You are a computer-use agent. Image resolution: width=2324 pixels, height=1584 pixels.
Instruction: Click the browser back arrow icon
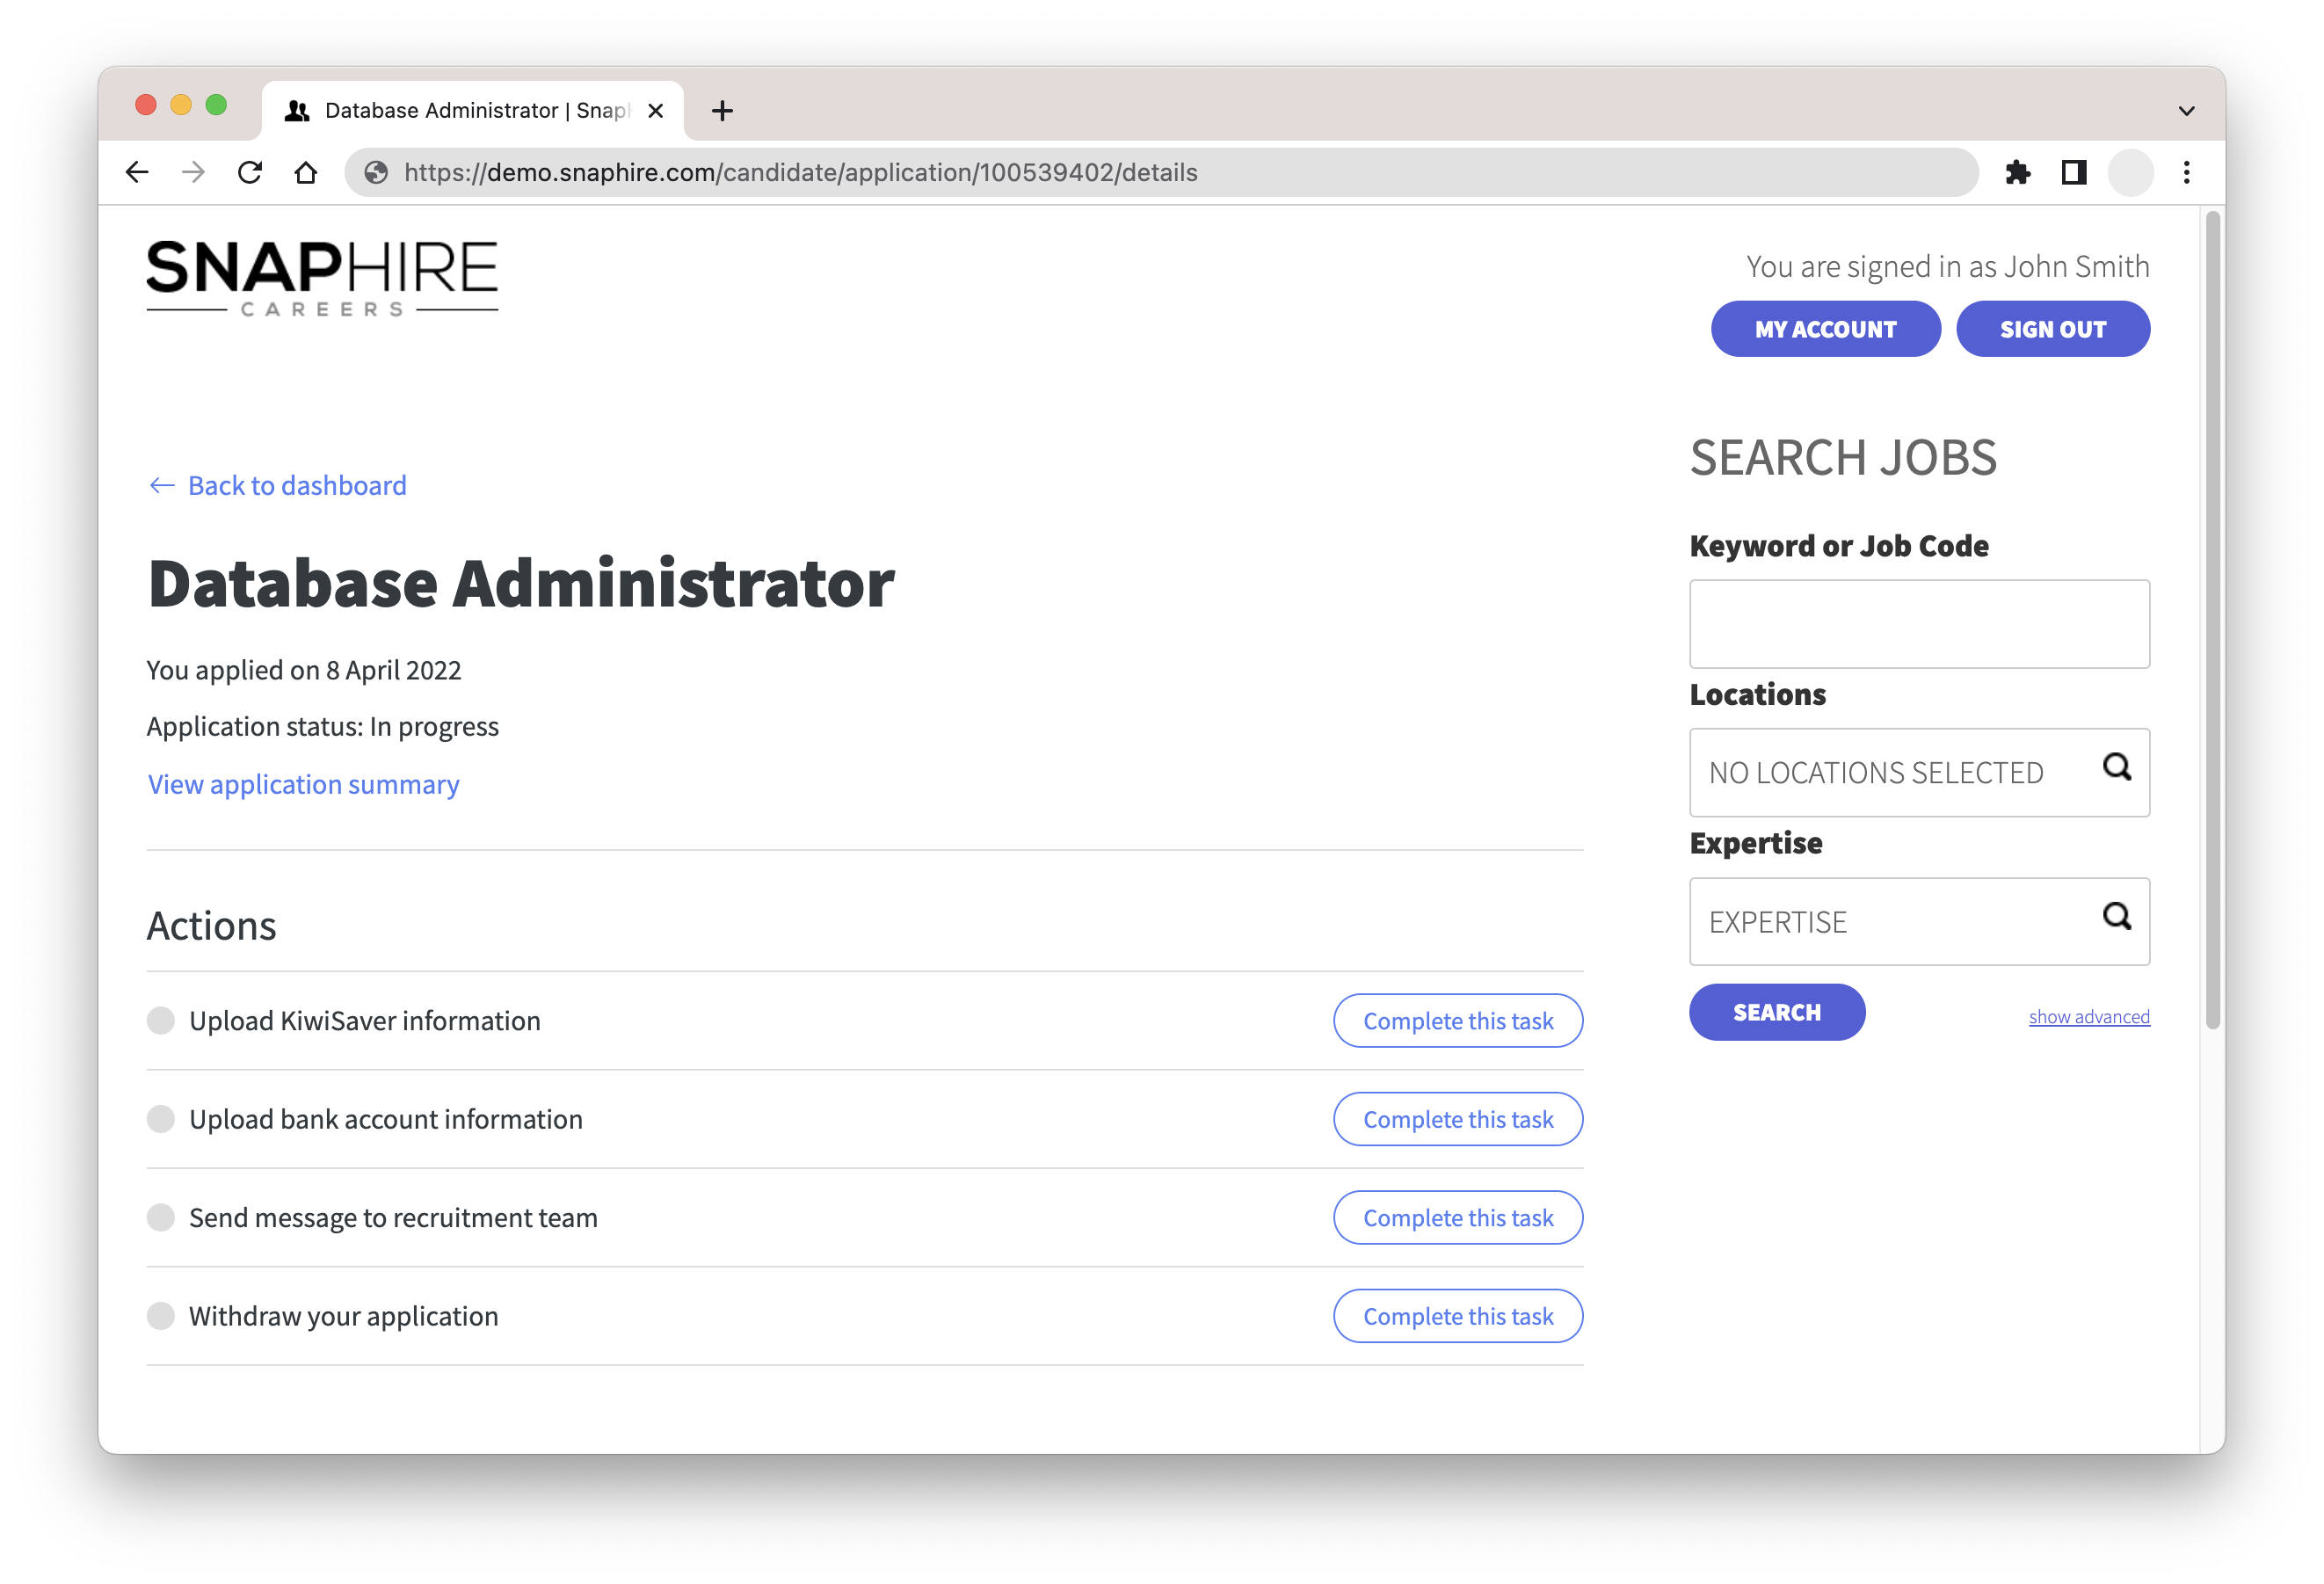(x=137, y=172)
